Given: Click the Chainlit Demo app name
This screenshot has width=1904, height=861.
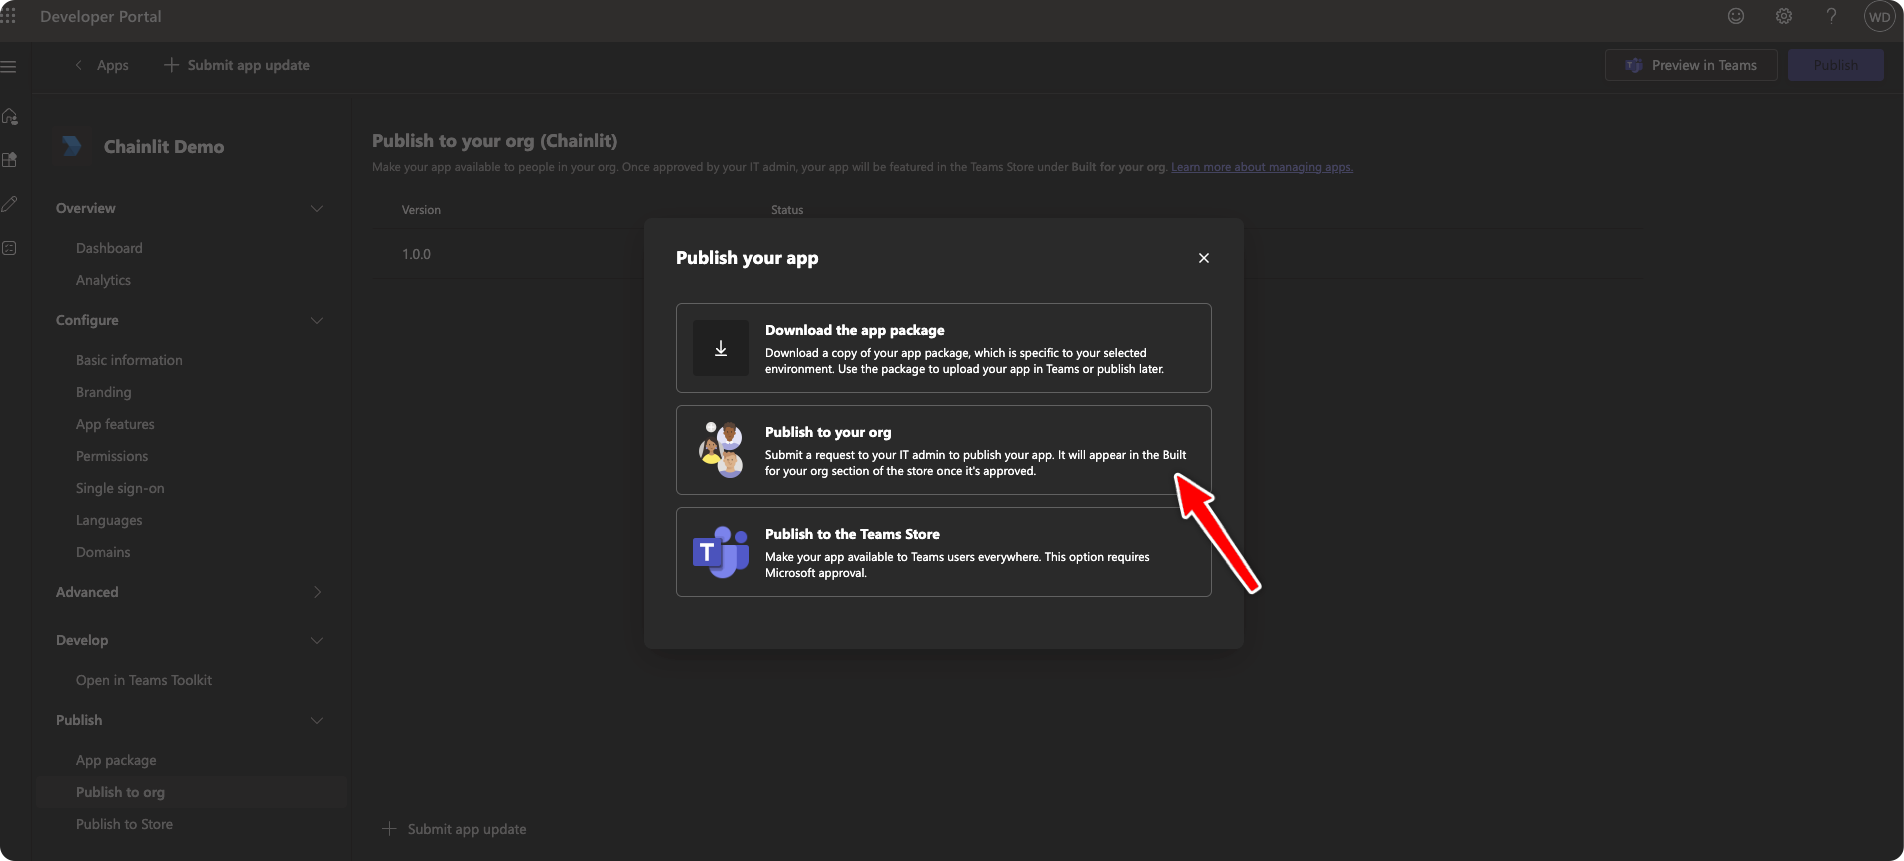Looking at the screenshot, I should coord(164,146).
